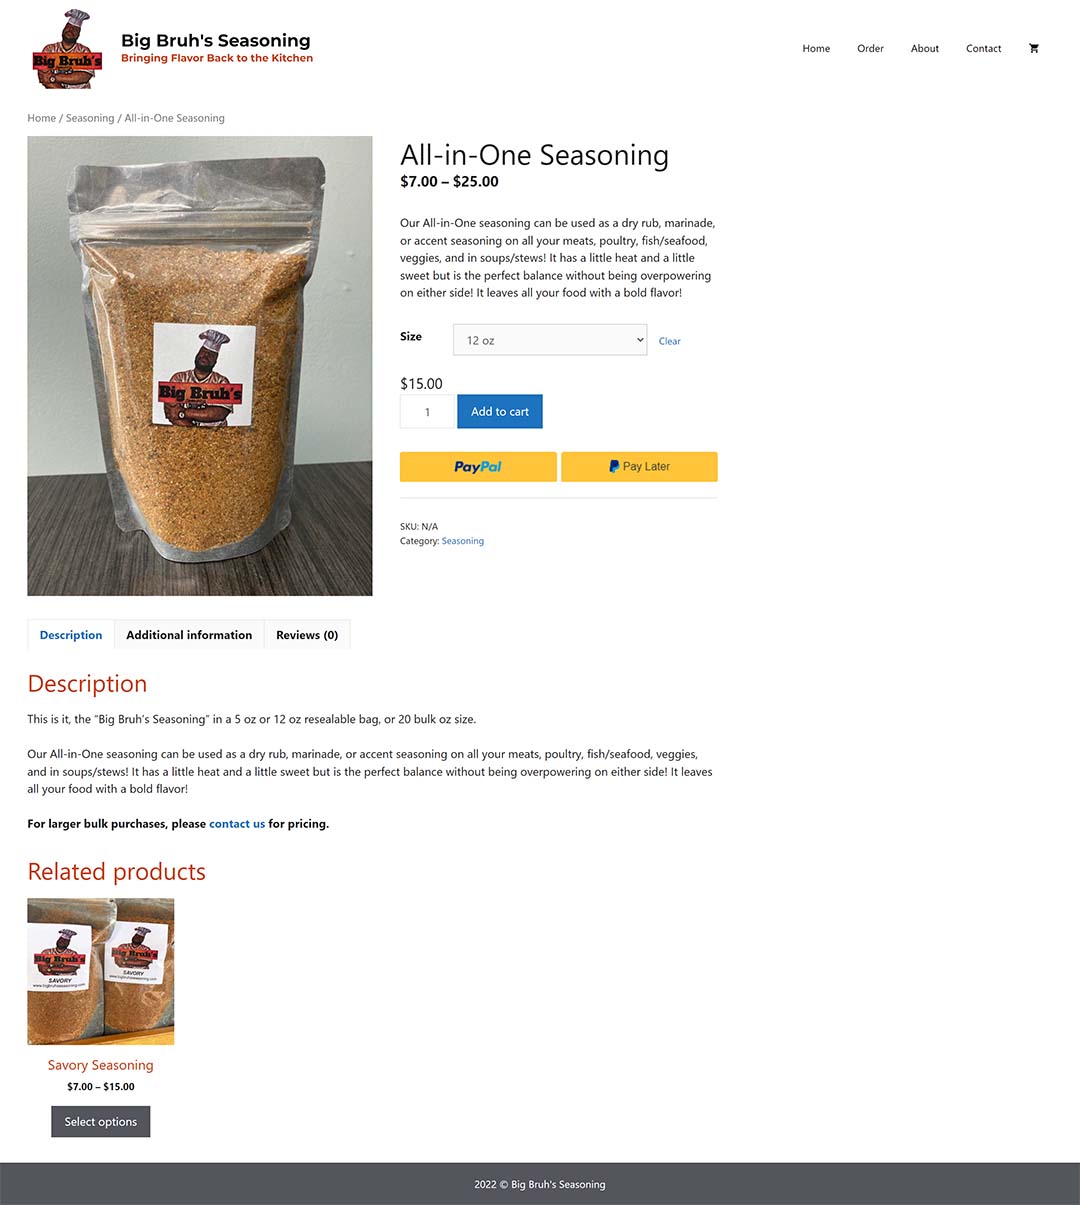Clear the selected size option
The width and height of the screenshot is (1080, 1205).
pyautogui.click(x=670, y=341)
